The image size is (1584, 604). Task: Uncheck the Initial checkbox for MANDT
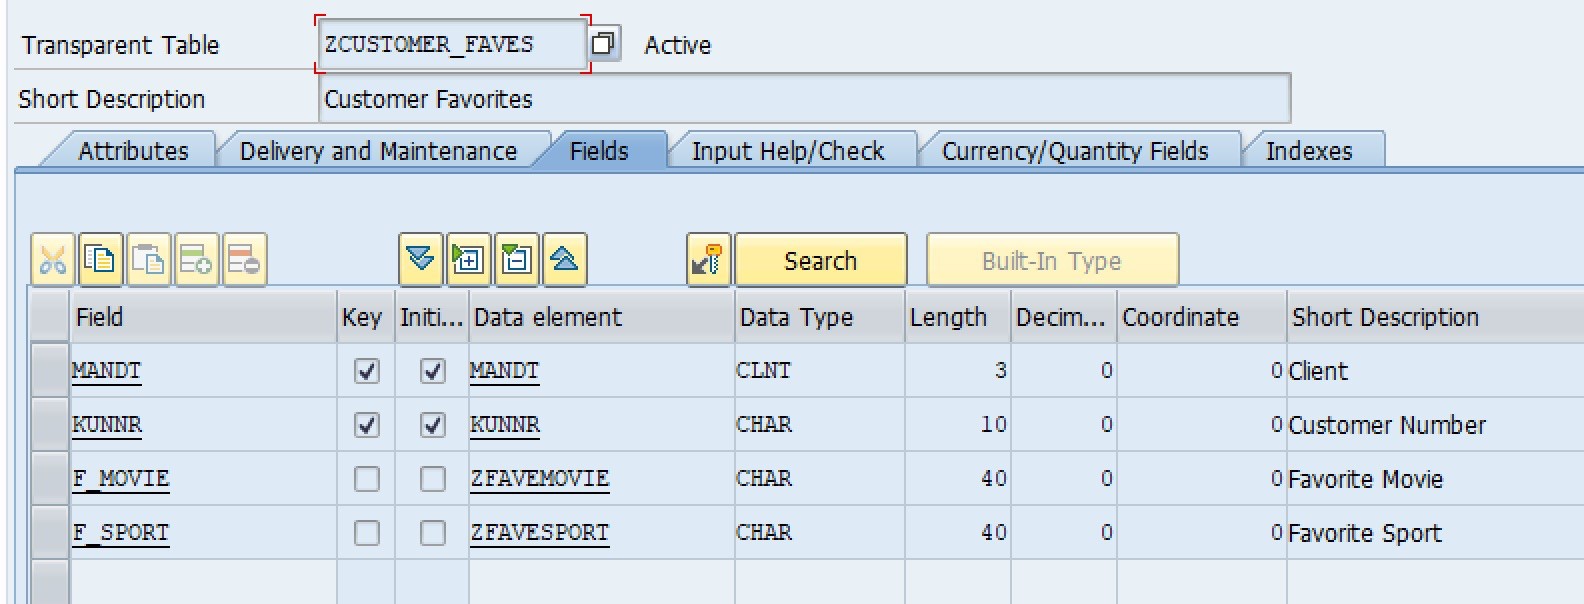pos(432,371)
